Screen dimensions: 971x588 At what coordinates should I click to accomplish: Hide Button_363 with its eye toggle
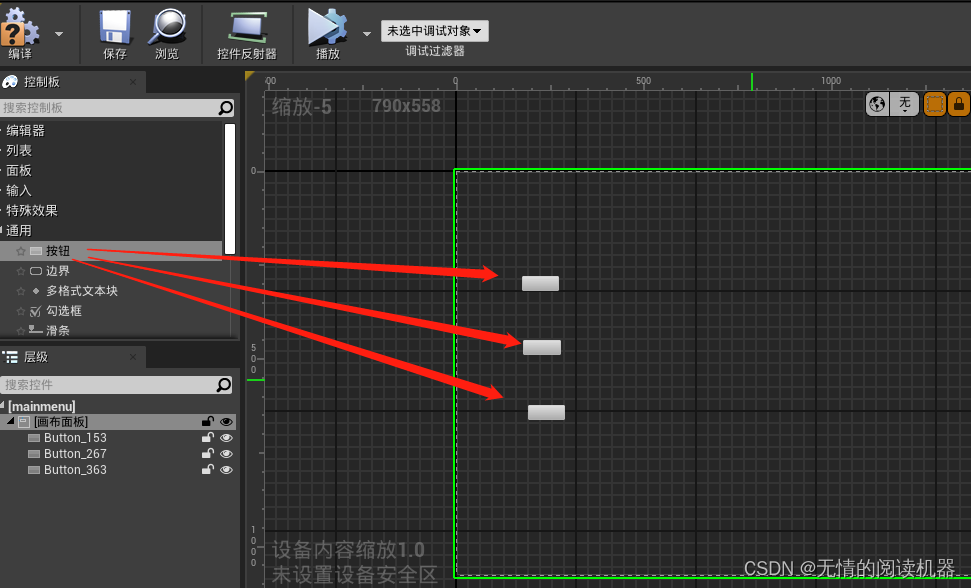click(x=227, y=469)
